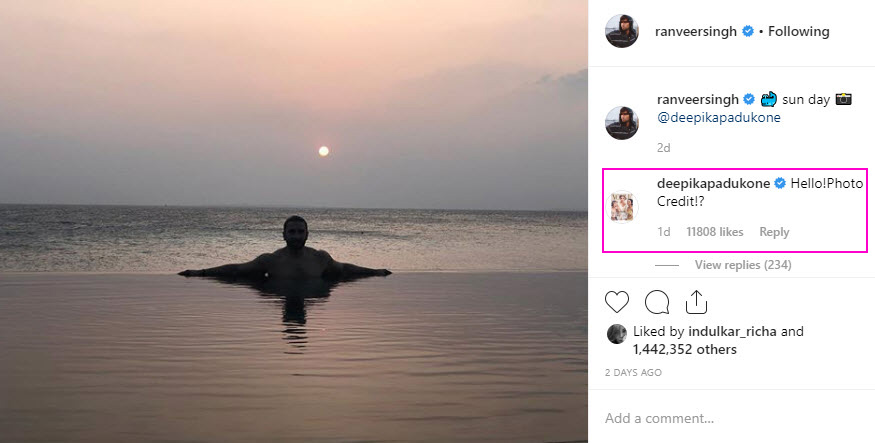Open ranveersingh username in header

click(x=696, y=31)
